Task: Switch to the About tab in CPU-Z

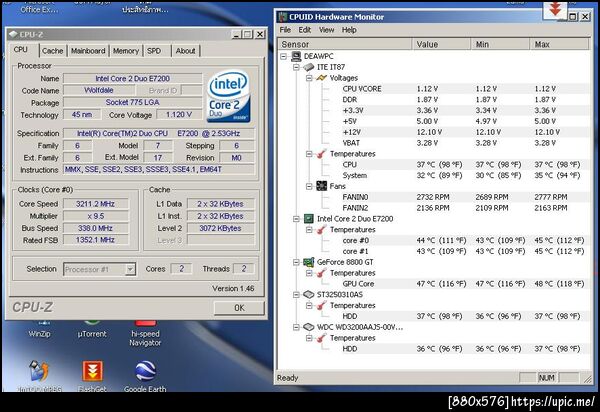Action: pyautogui.click(x=186, y=51)
